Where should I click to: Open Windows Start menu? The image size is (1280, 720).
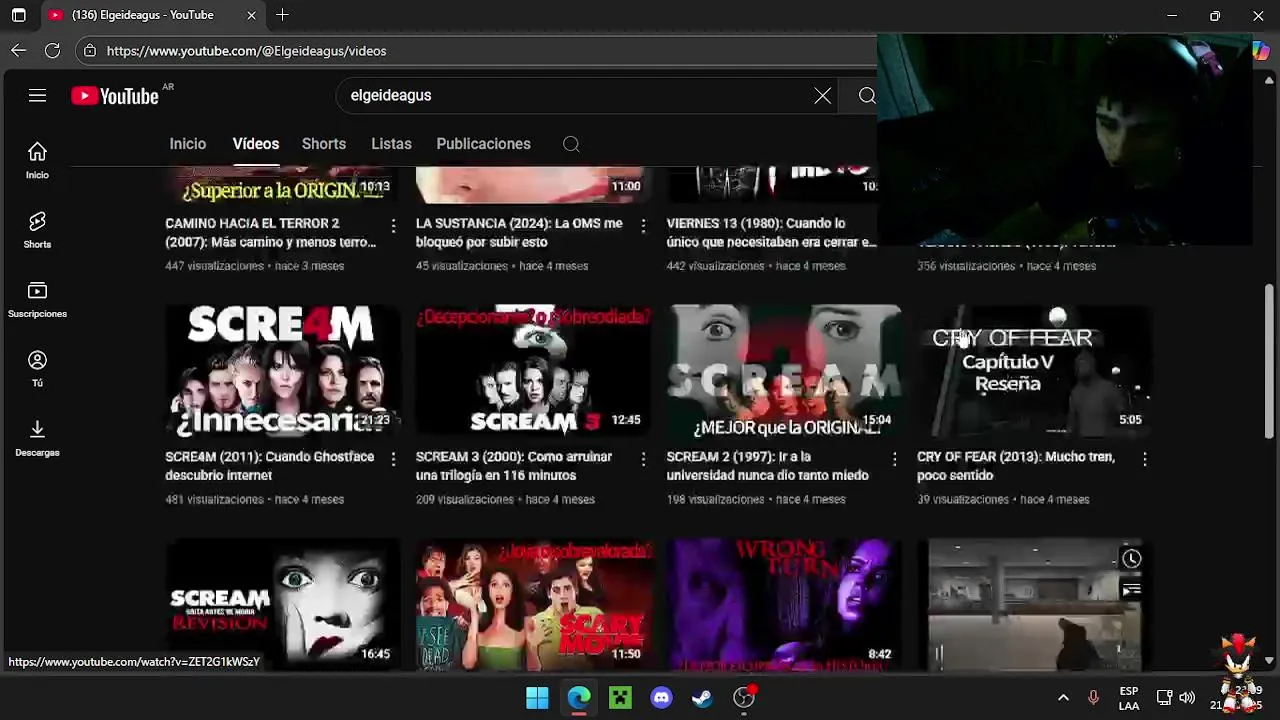point(537,697)
